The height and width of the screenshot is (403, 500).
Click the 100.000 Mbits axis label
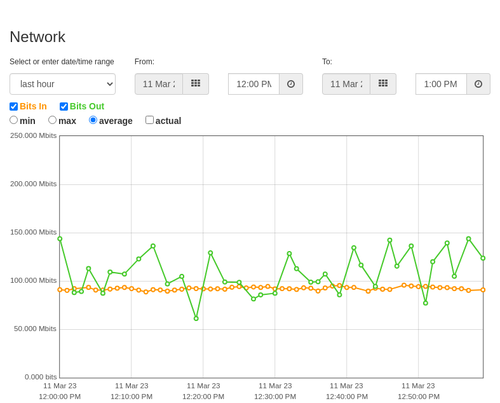pyautogui.click(x=33, y=281)
